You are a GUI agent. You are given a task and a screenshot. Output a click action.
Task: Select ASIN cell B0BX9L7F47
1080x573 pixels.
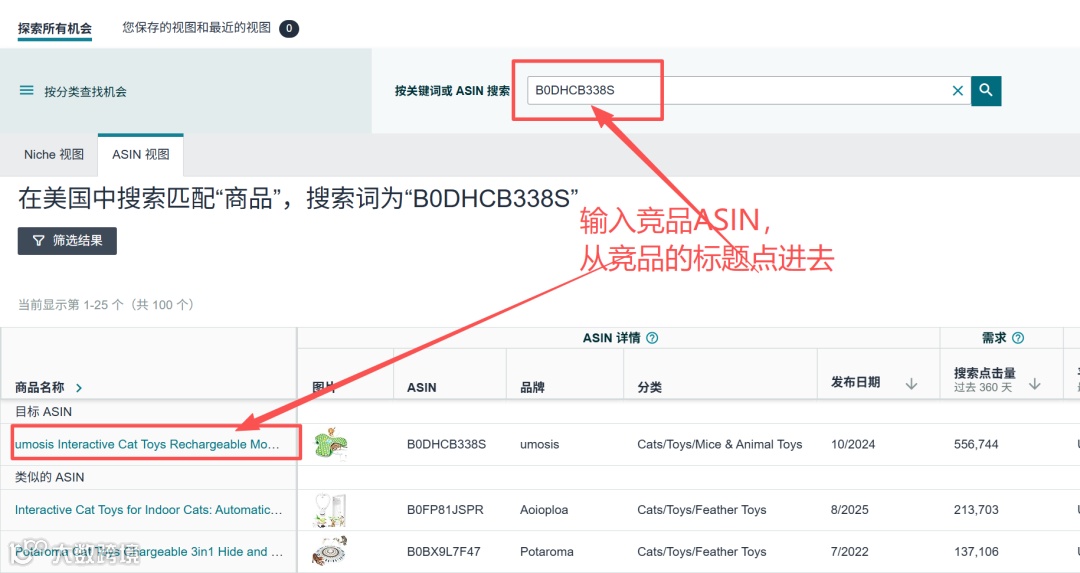click(x=444, y=552)
